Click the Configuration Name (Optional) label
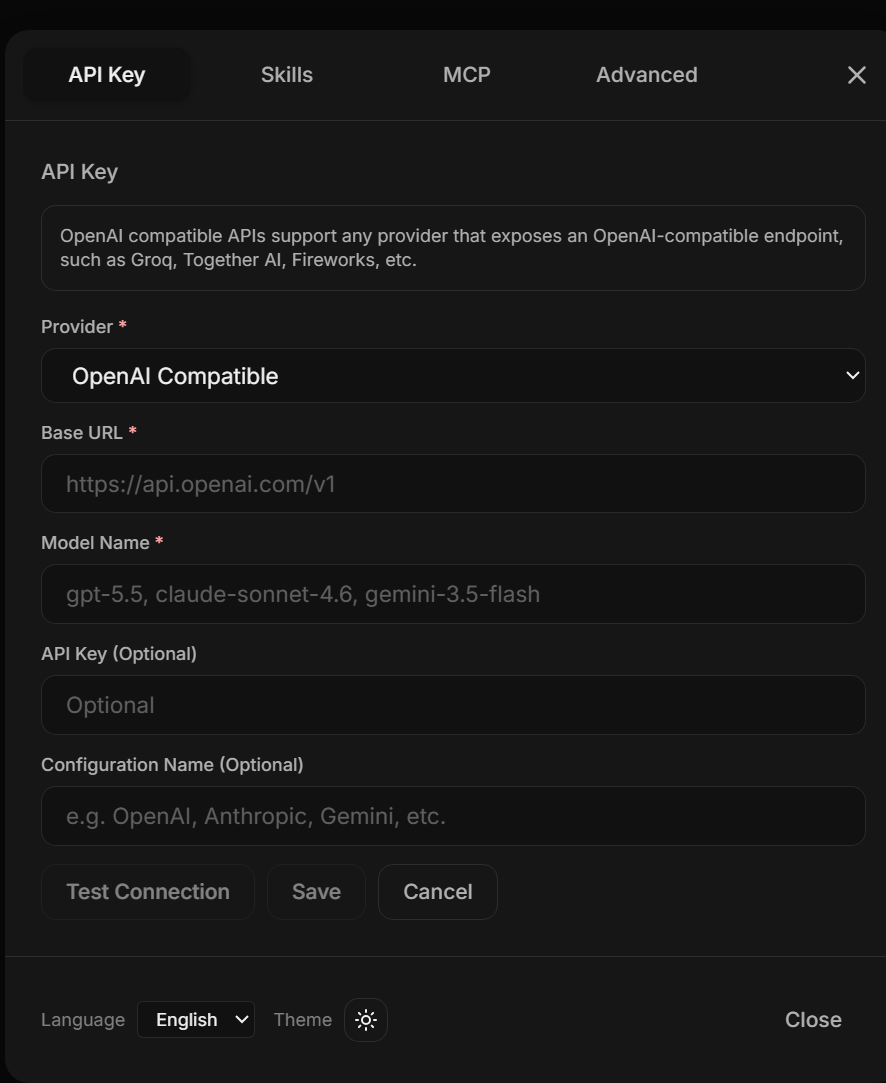886x1083 pixels. pyautogui.click(x=172, y=765)
